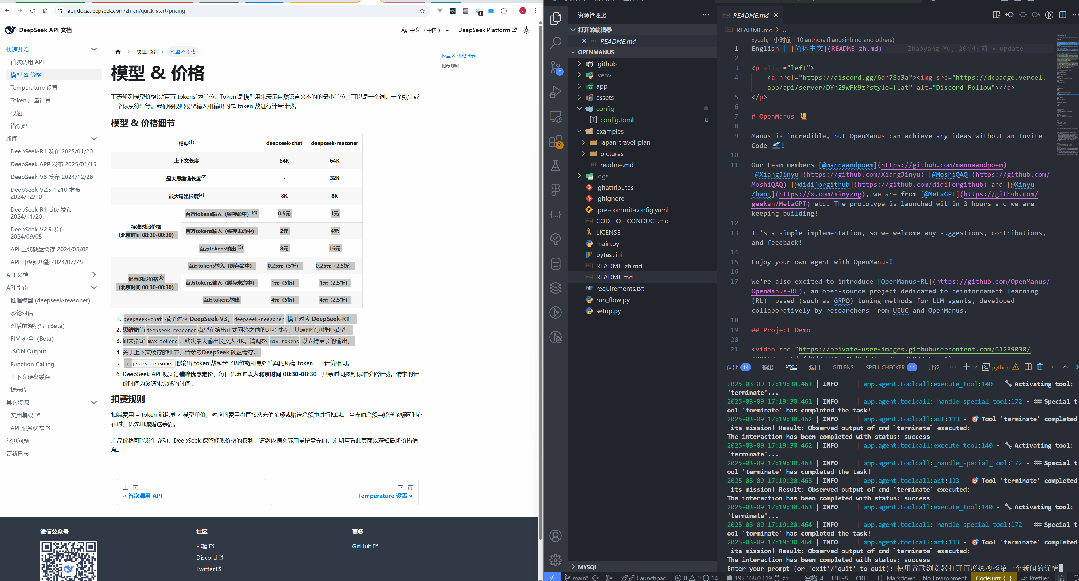Go back using the Chrome back arrow
Viewport: 1079px width, 581px height.
pyautogui.click(x=7, y=11)
